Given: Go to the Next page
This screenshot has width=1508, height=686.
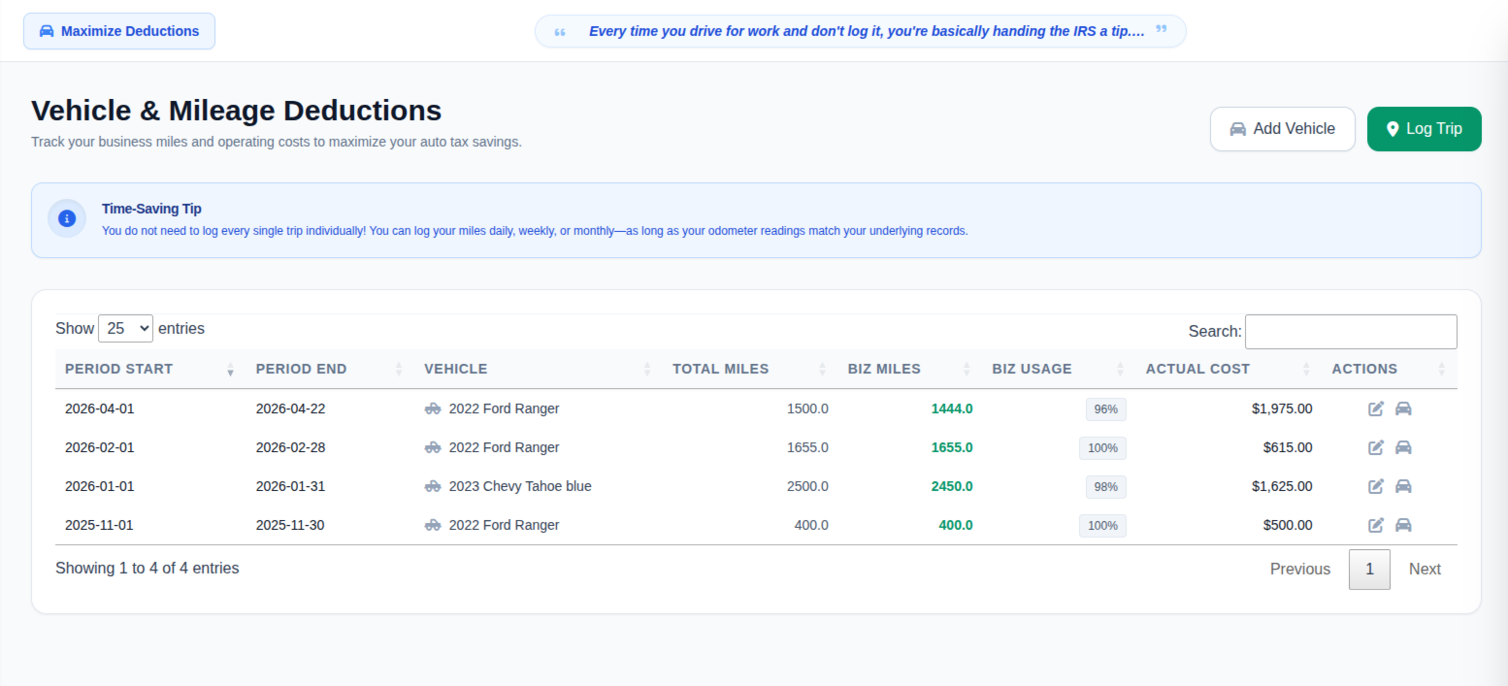Looking at the screenshot, I should click(1424, 569).
